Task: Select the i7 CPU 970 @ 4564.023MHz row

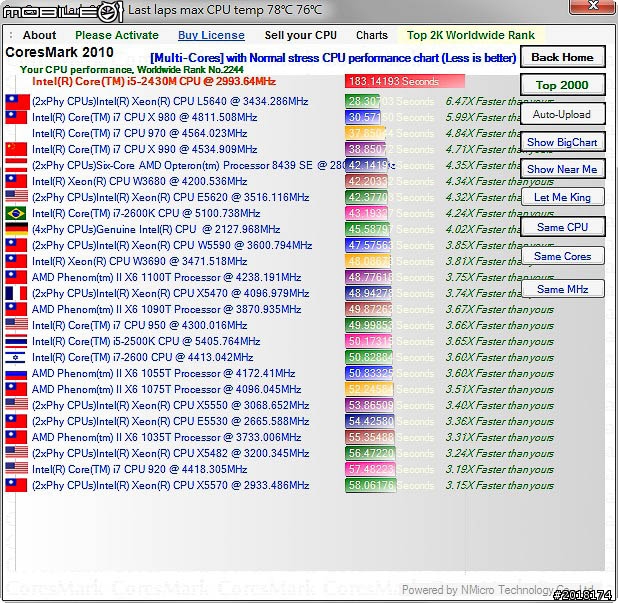Action: coord(140,134)
